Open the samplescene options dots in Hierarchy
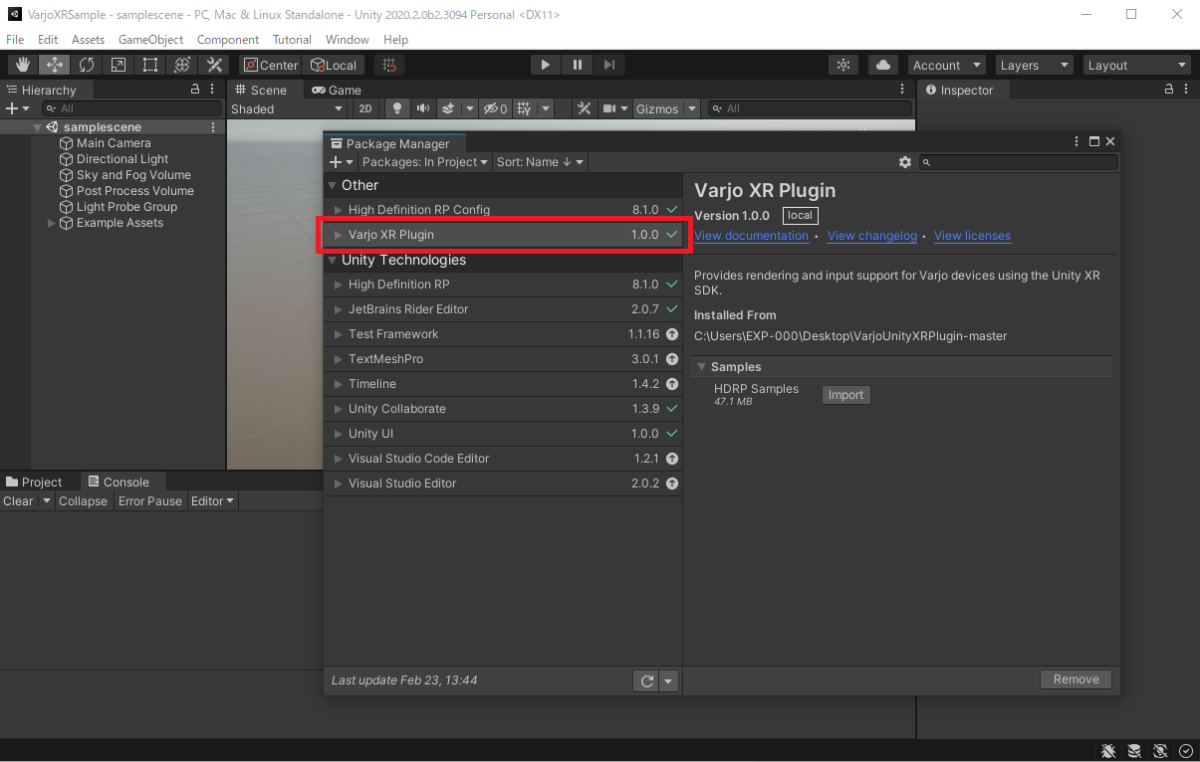 213,127
